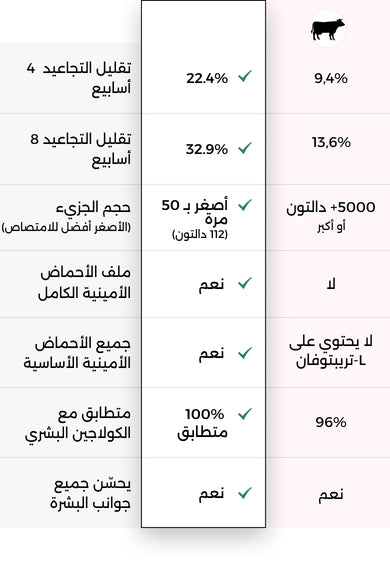Viewport: 390px width, 566px height.
Task: Select the 9,4% value in the cow column
Action: pos(331,78)
